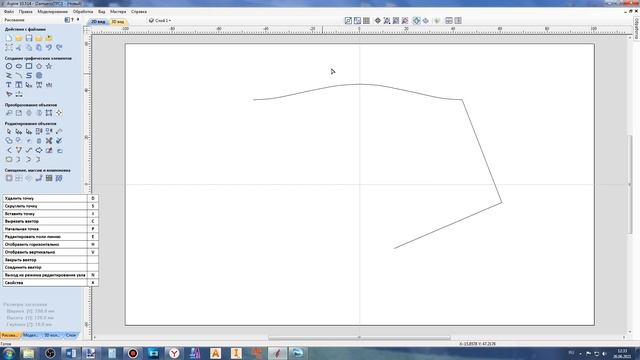Open the Word icon in taskbar

point(70,353)
